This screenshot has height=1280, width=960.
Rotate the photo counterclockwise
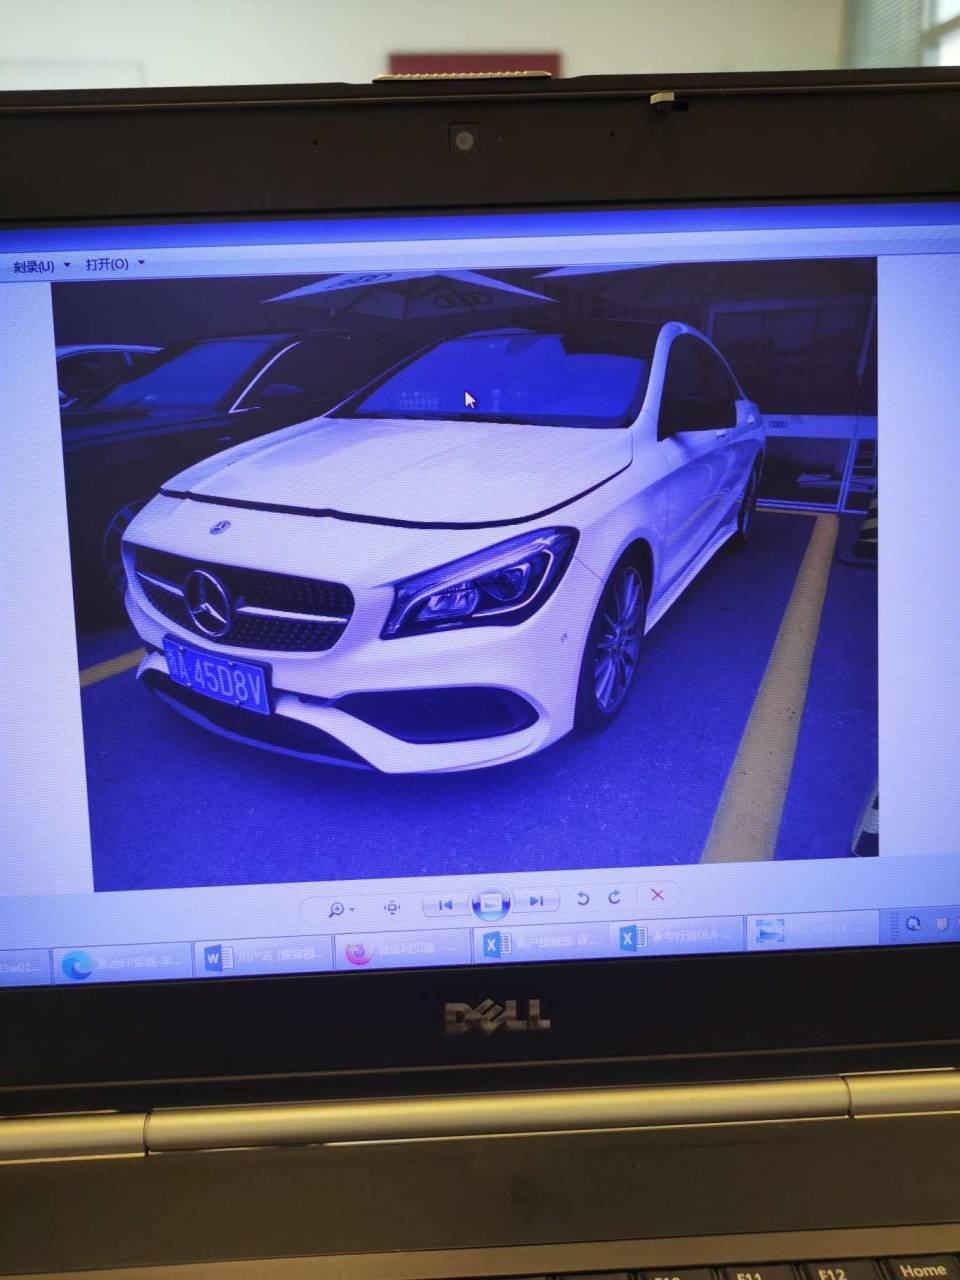tap(583, 899)
